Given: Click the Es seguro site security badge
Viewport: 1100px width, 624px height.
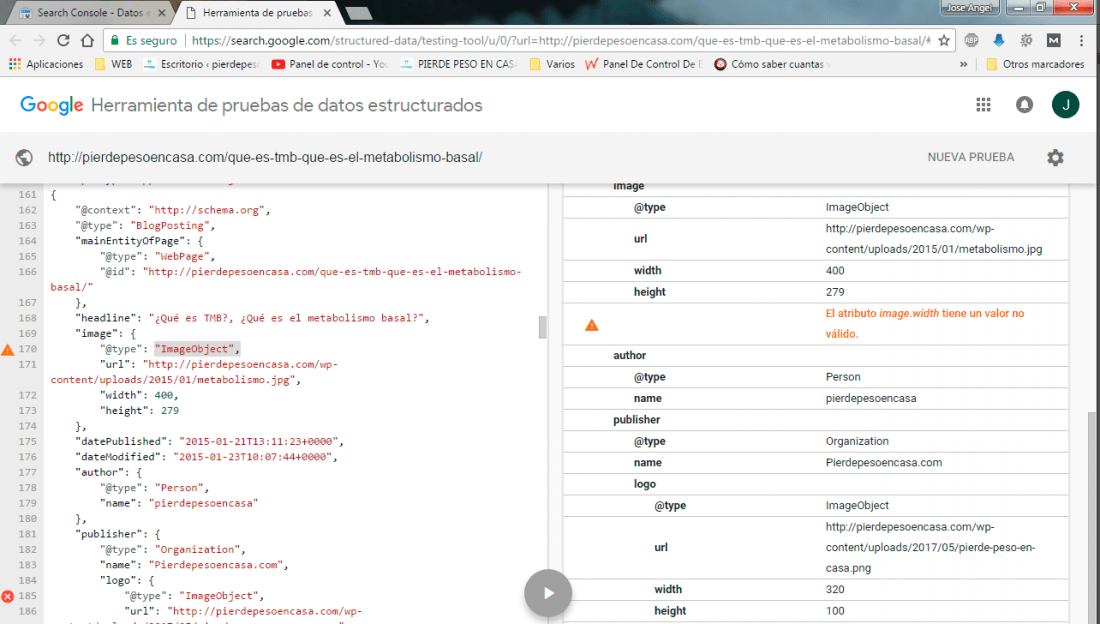Looking at the screenshot, I should click(x=143, y=41).
